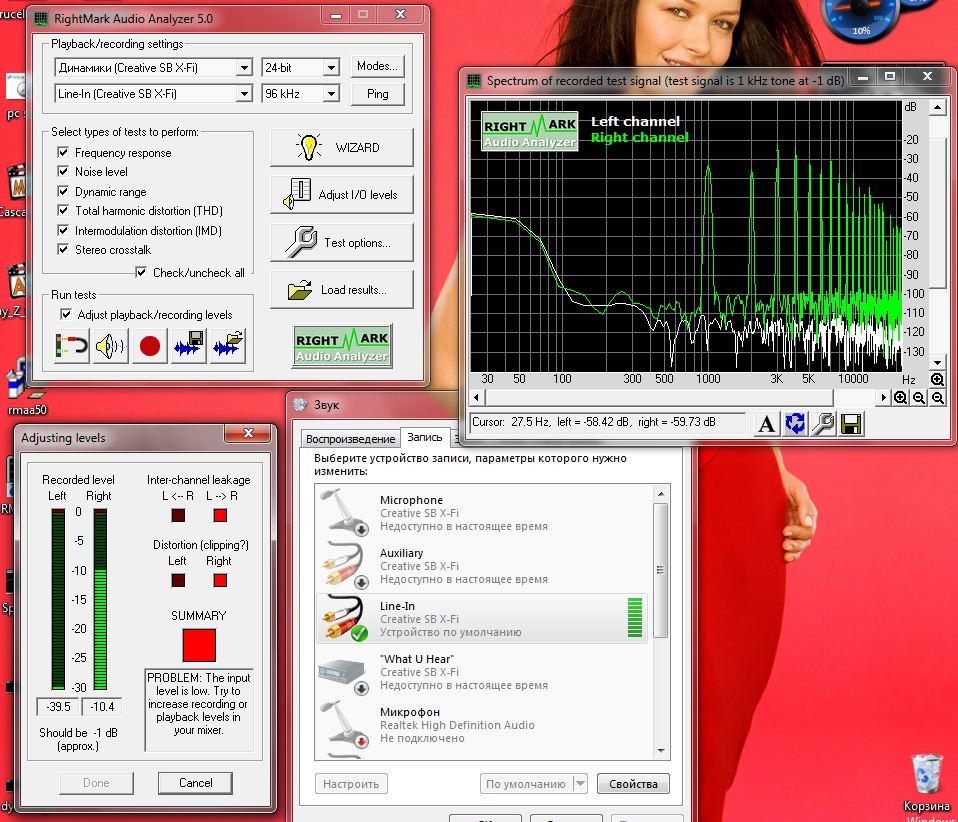Viewport: 958px width, 822px height.
Task: Toggle the Check/uncheck all checkbox
Action: [x=141, y=273]
